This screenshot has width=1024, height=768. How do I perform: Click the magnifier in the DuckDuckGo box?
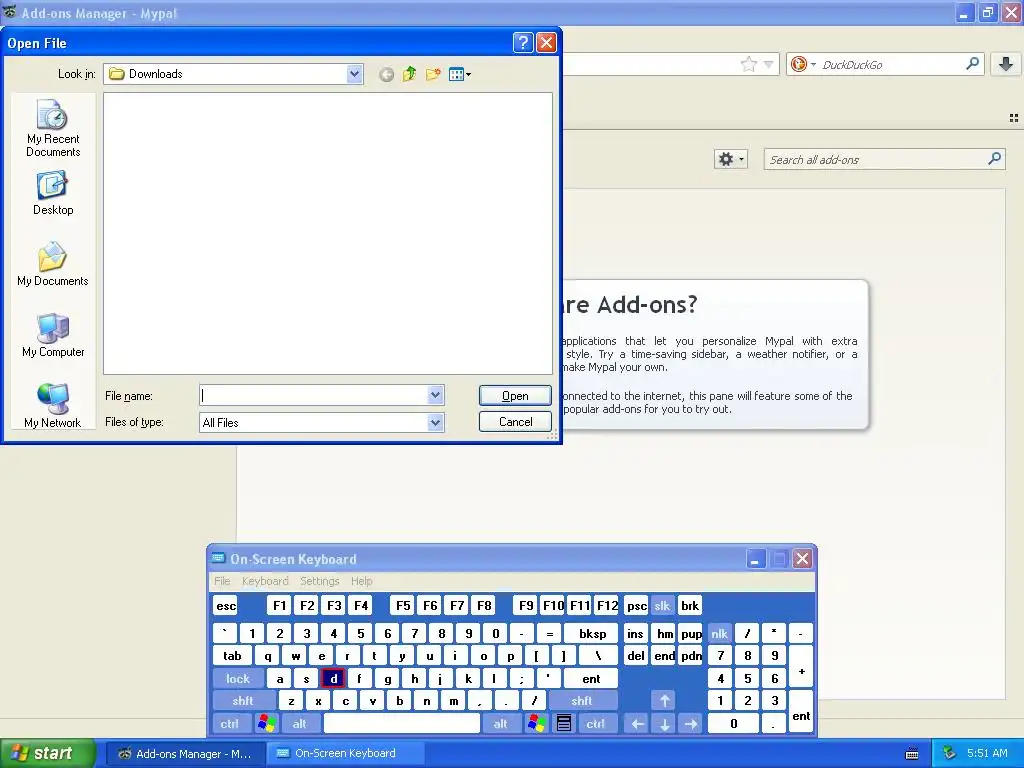pos(972,63)
